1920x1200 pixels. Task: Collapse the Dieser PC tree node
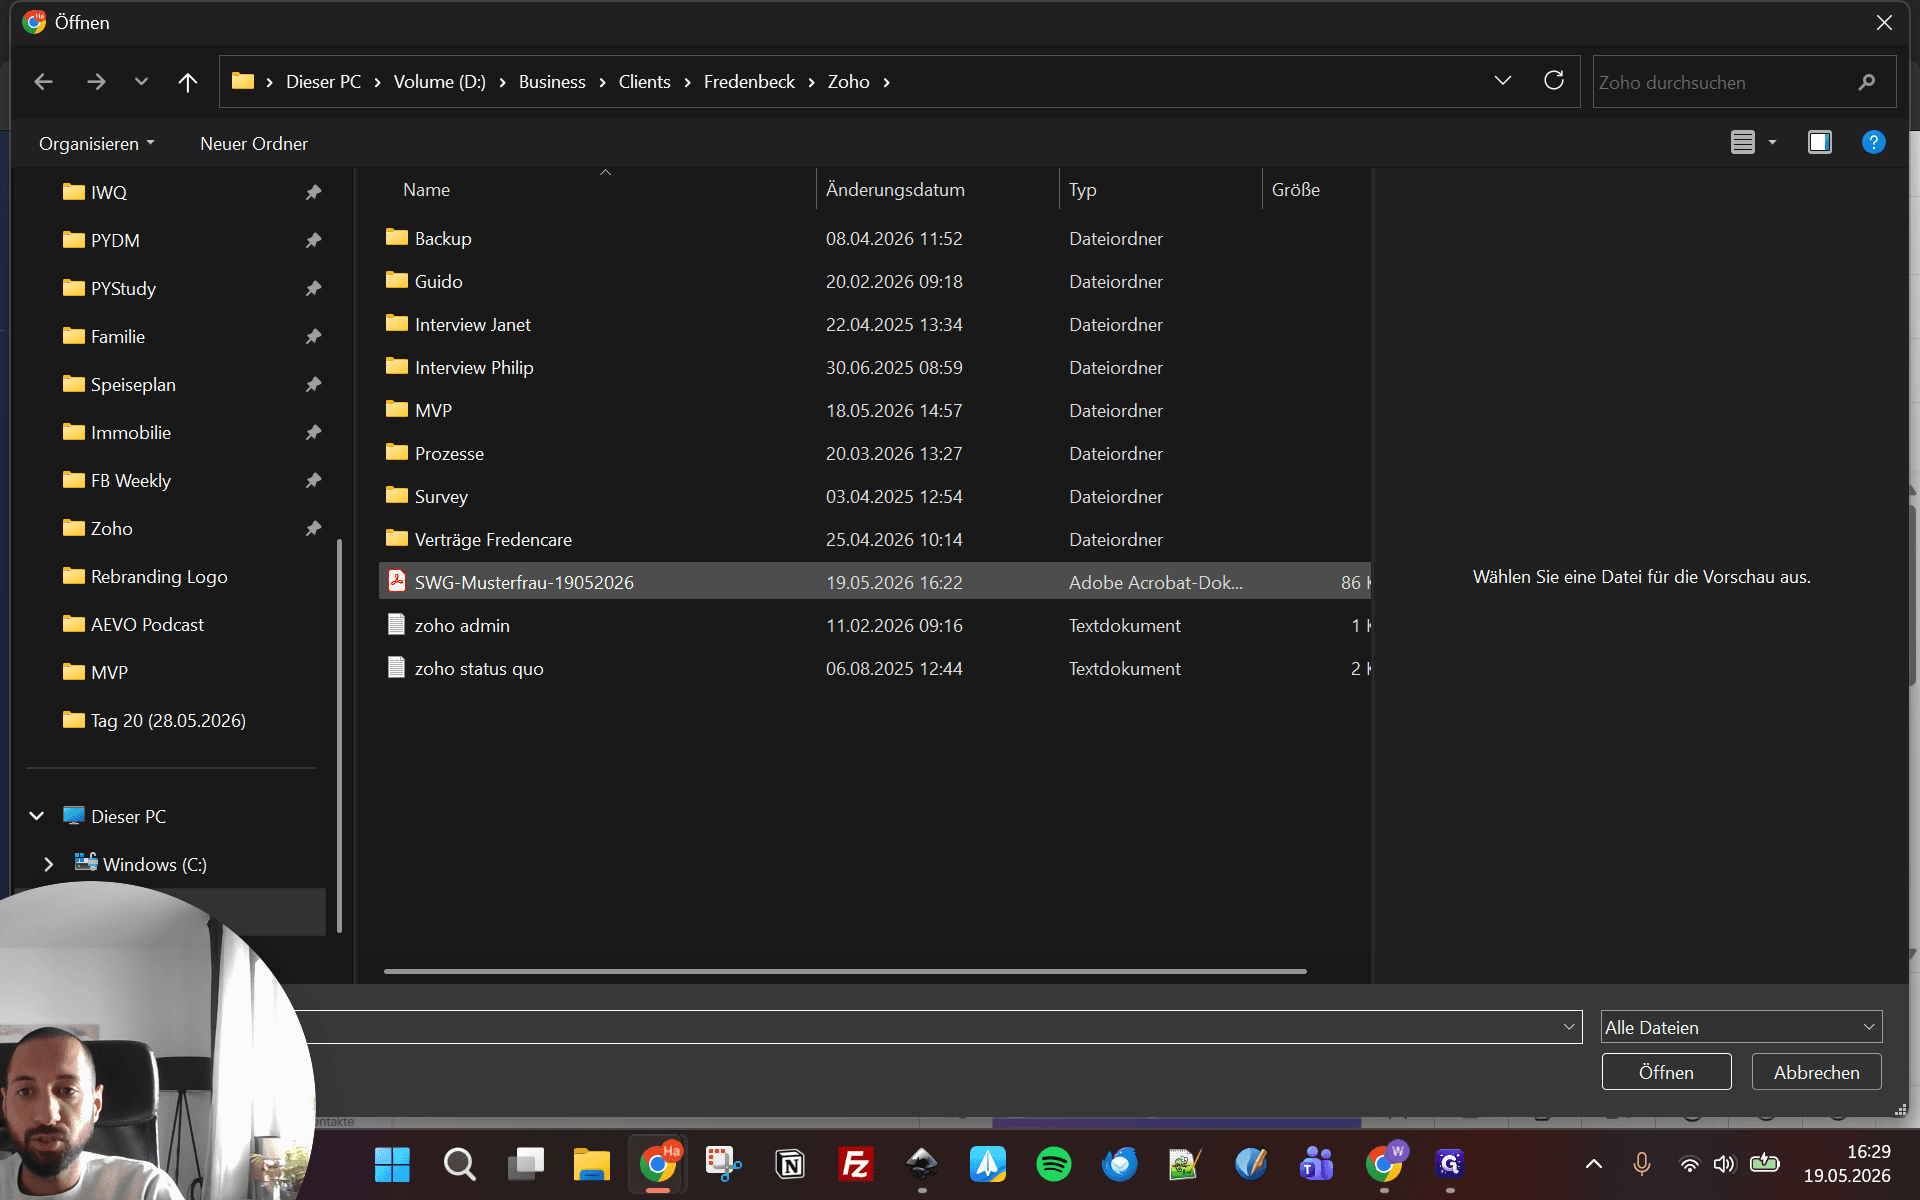point(37,816)
